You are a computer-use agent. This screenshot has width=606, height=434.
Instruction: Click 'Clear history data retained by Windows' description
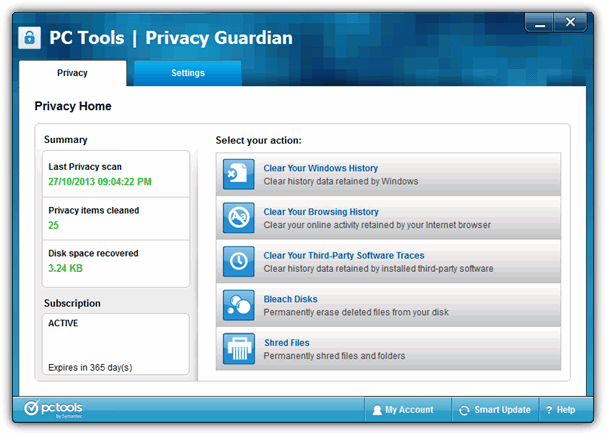(x=341, y=181)
